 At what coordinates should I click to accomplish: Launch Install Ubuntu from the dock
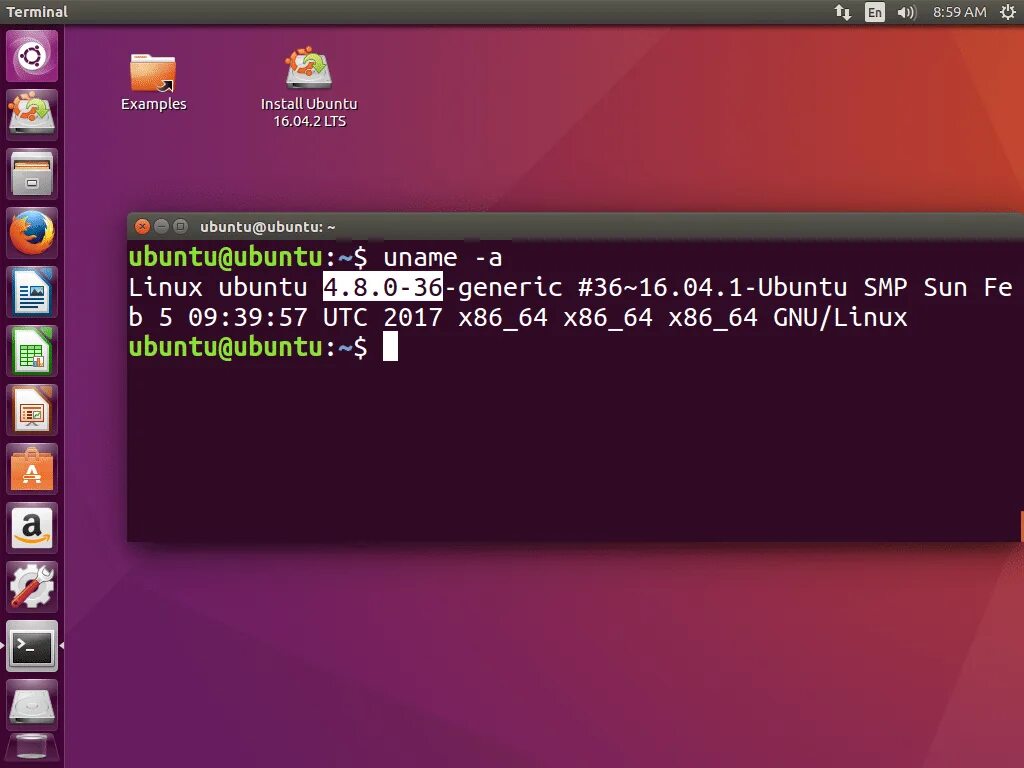32,115
